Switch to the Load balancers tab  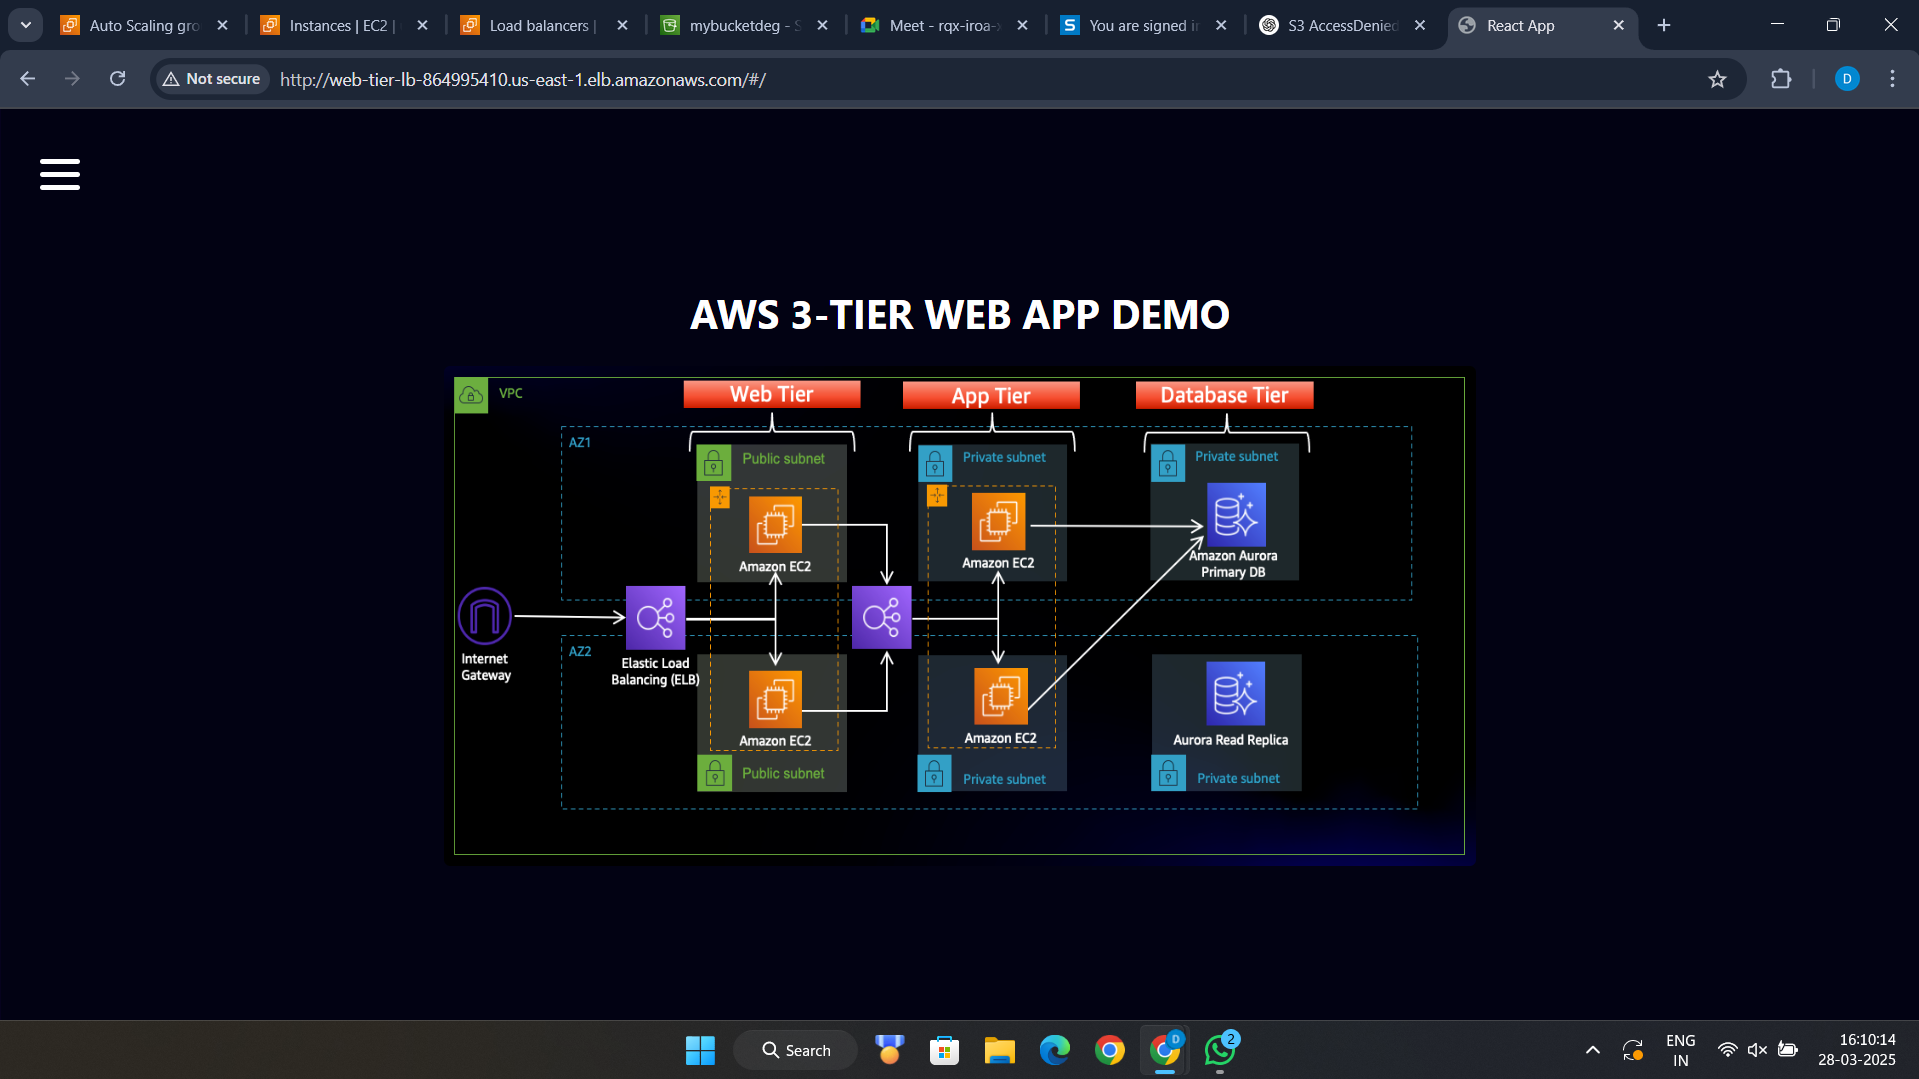click(x=542, y=26)
